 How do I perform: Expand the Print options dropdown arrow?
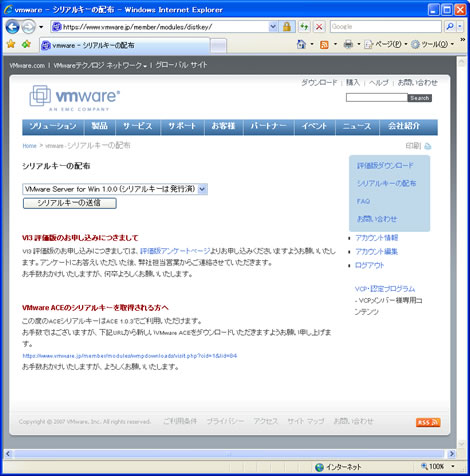point(359,44)
